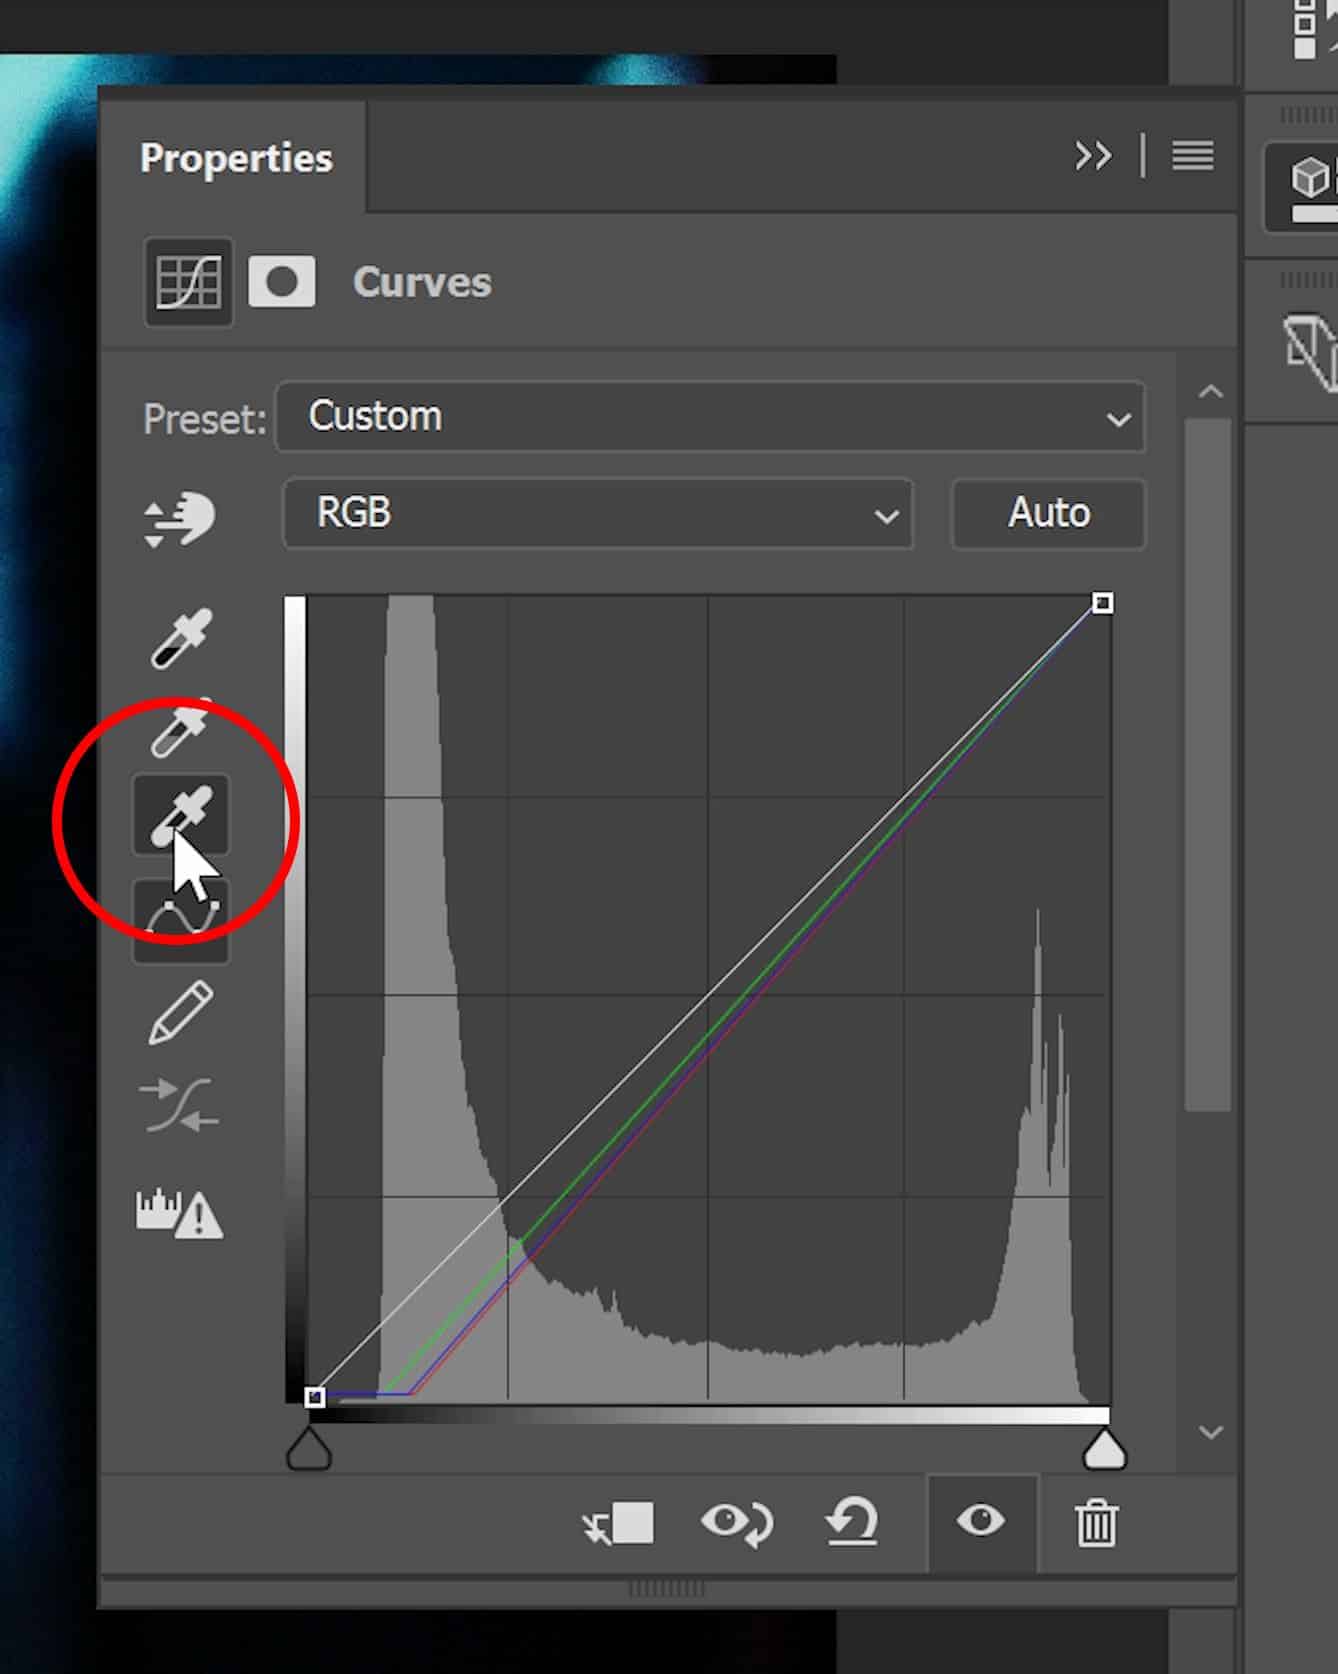Open Properties panel flyout menu
The image size is (1338, 1674).
pos(1193,156)
